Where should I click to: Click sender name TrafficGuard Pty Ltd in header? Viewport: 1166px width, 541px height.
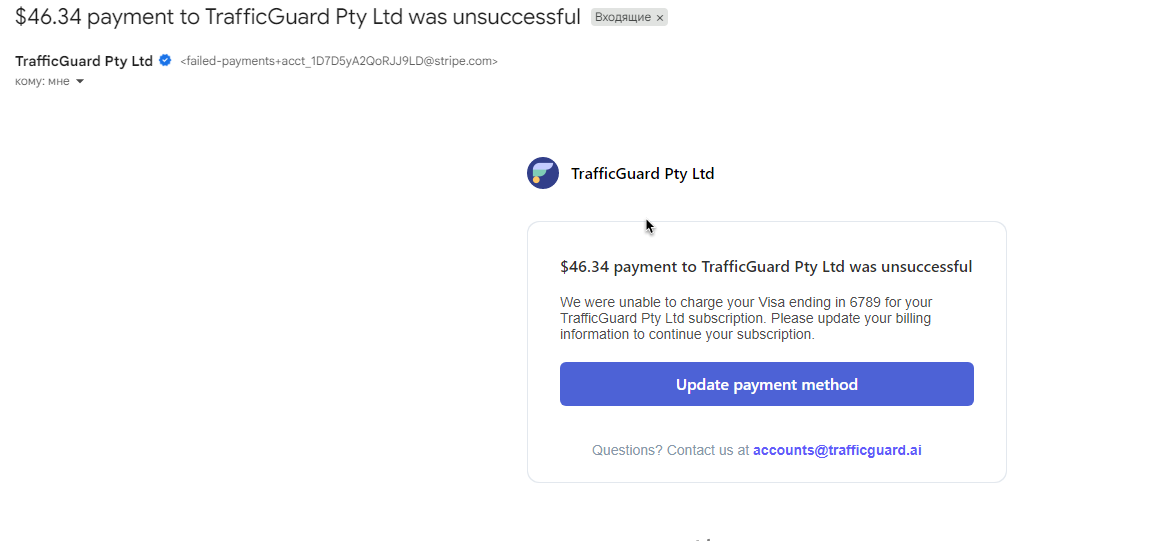point(84,61)
